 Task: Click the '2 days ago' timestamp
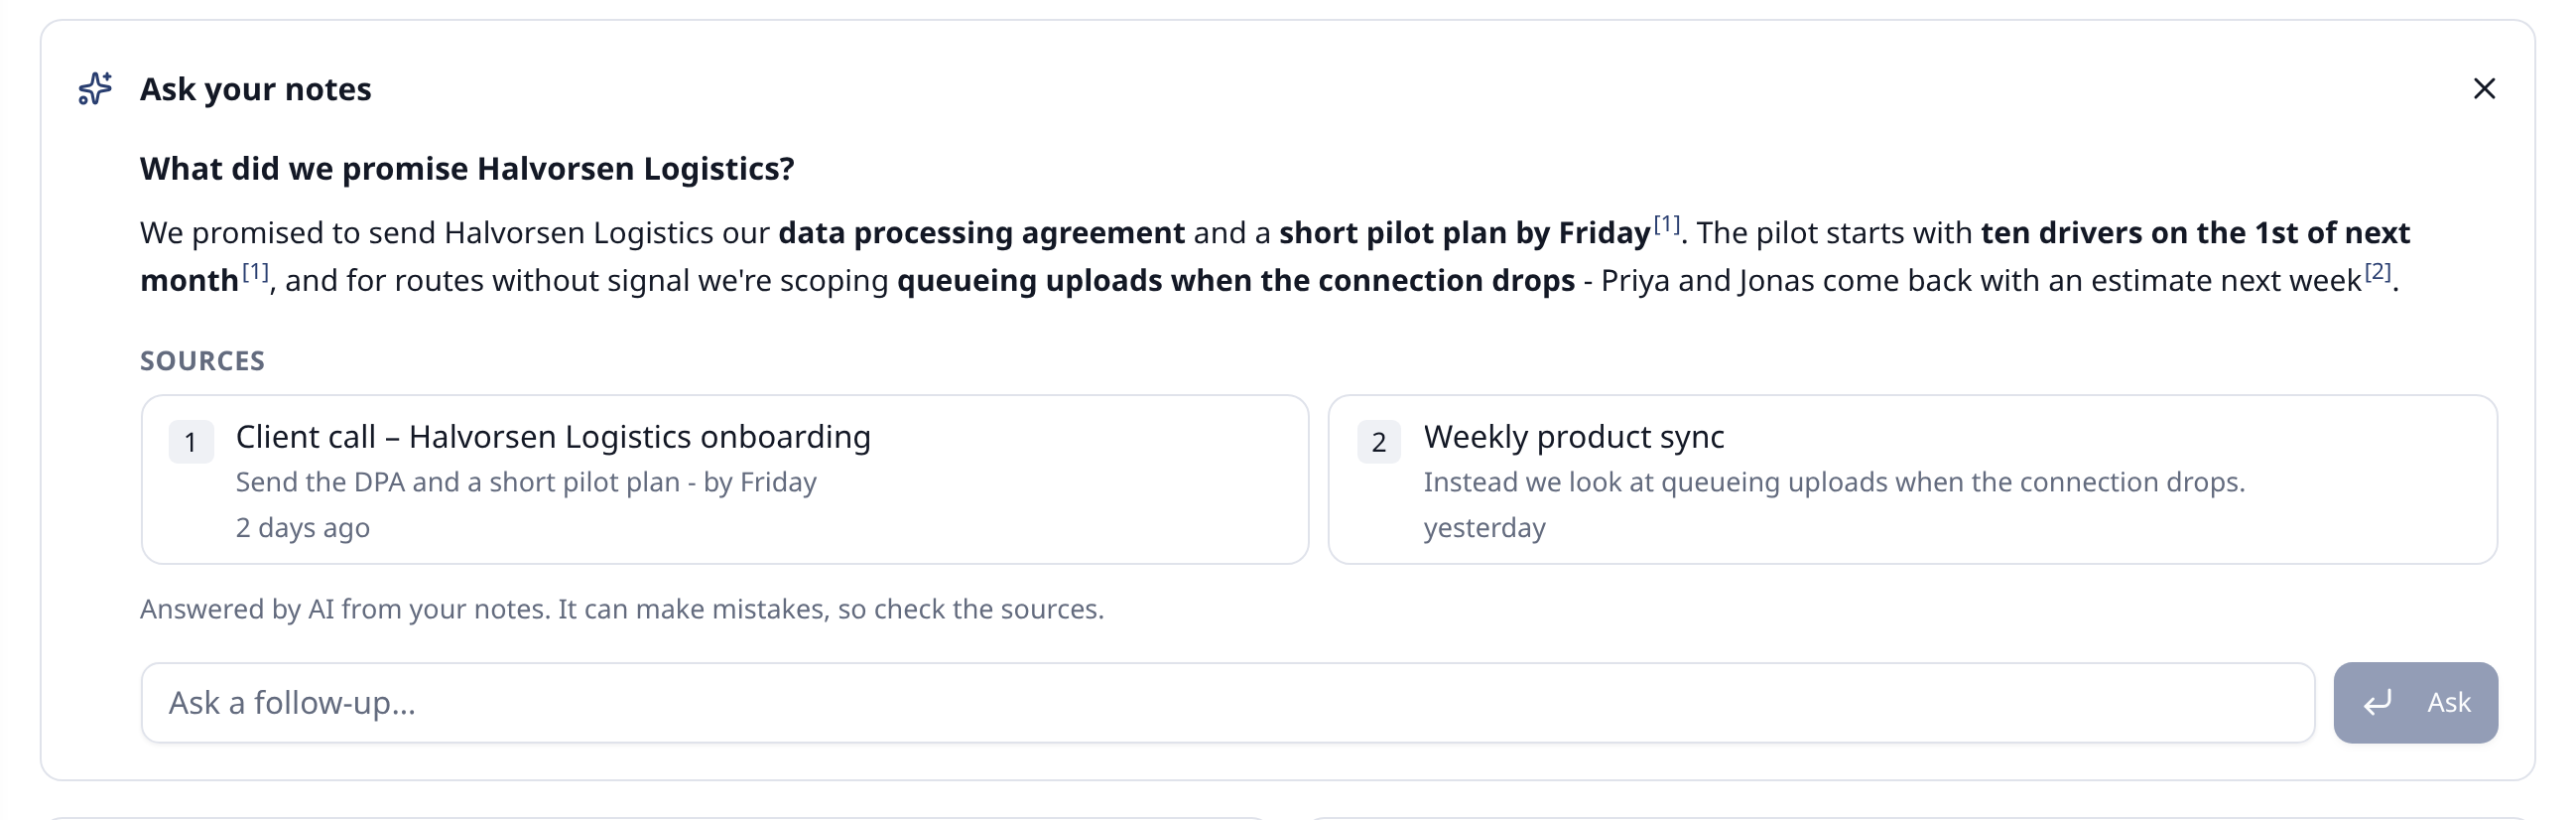303,528
